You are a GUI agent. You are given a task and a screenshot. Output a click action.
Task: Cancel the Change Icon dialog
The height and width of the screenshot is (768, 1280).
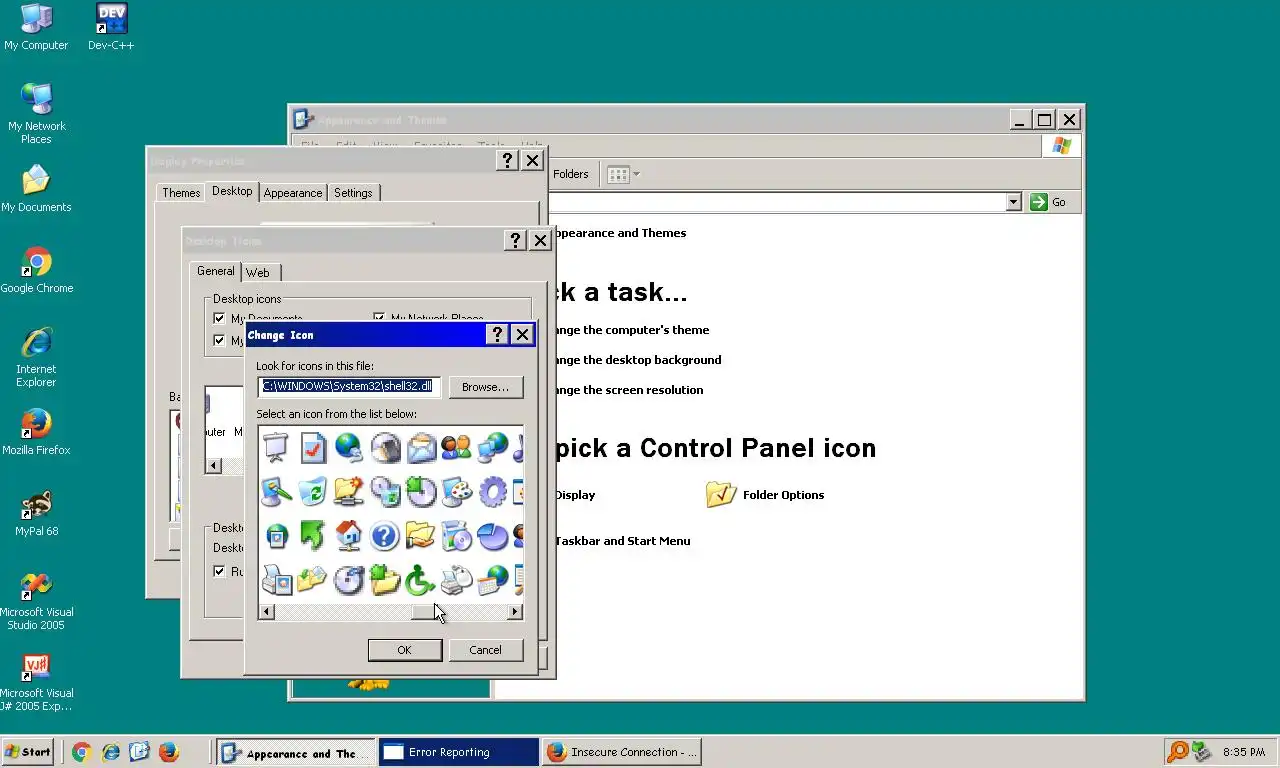coord(485,650)
